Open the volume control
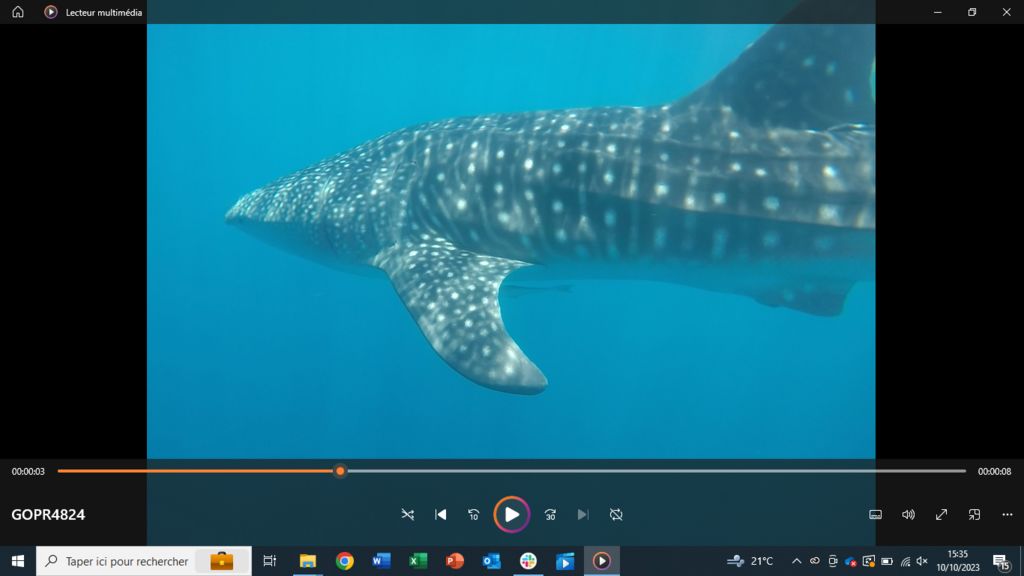Viewport: 1024px width, 576px height. [908, 514]
